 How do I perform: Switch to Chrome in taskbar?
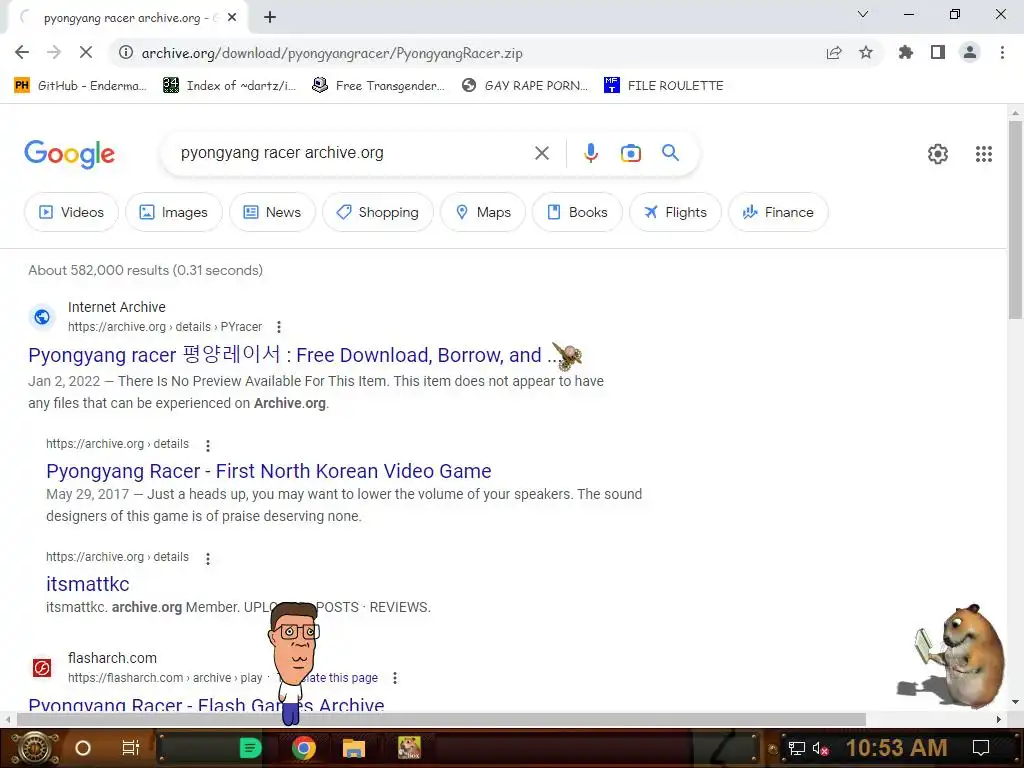(304, 748)
